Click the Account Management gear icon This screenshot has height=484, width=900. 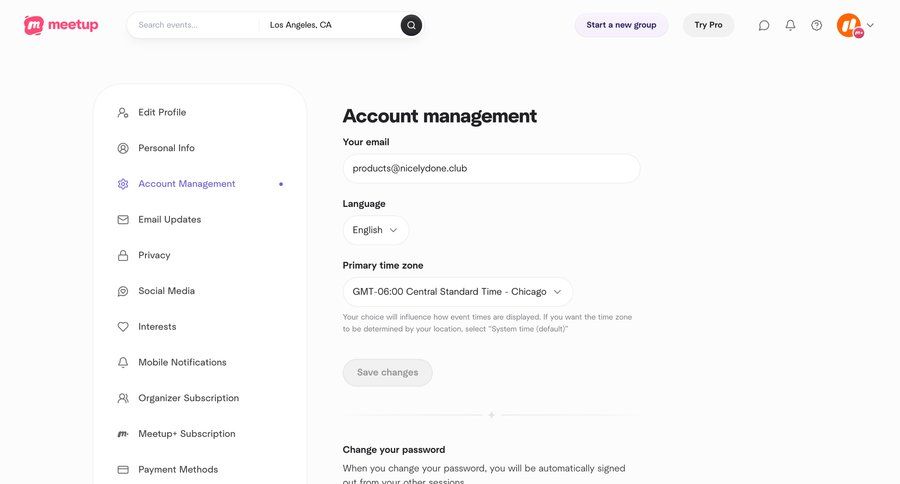click(x=123, y=184)
